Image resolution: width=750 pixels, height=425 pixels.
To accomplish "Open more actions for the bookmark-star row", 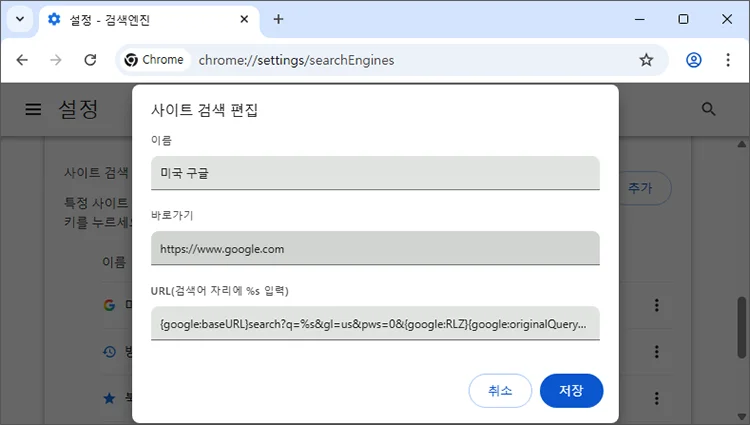I will coord(657,398).
